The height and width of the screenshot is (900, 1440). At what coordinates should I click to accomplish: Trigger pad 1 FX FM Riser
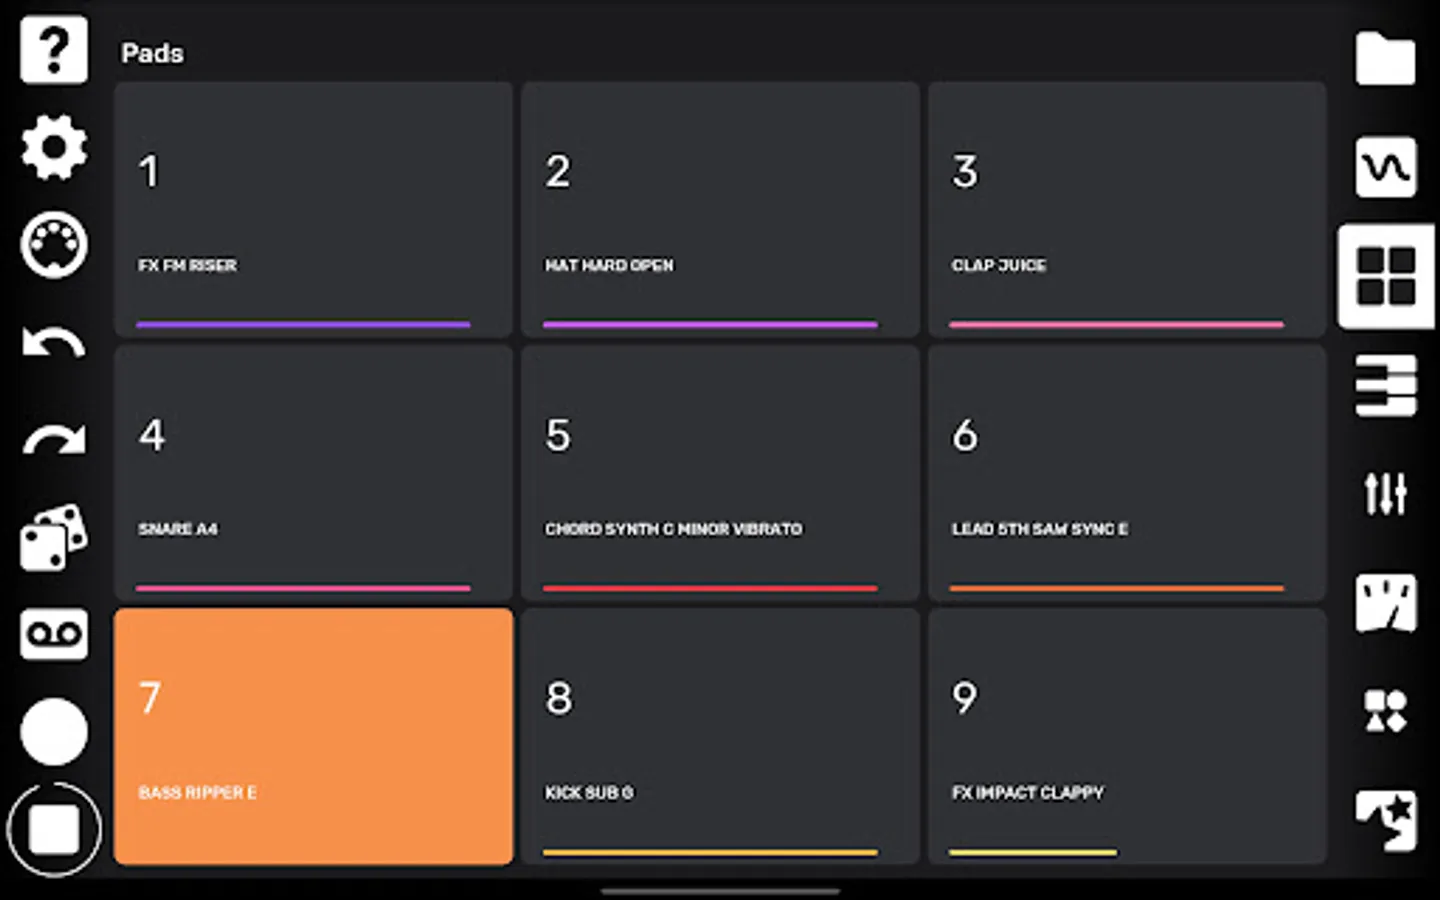313,210
